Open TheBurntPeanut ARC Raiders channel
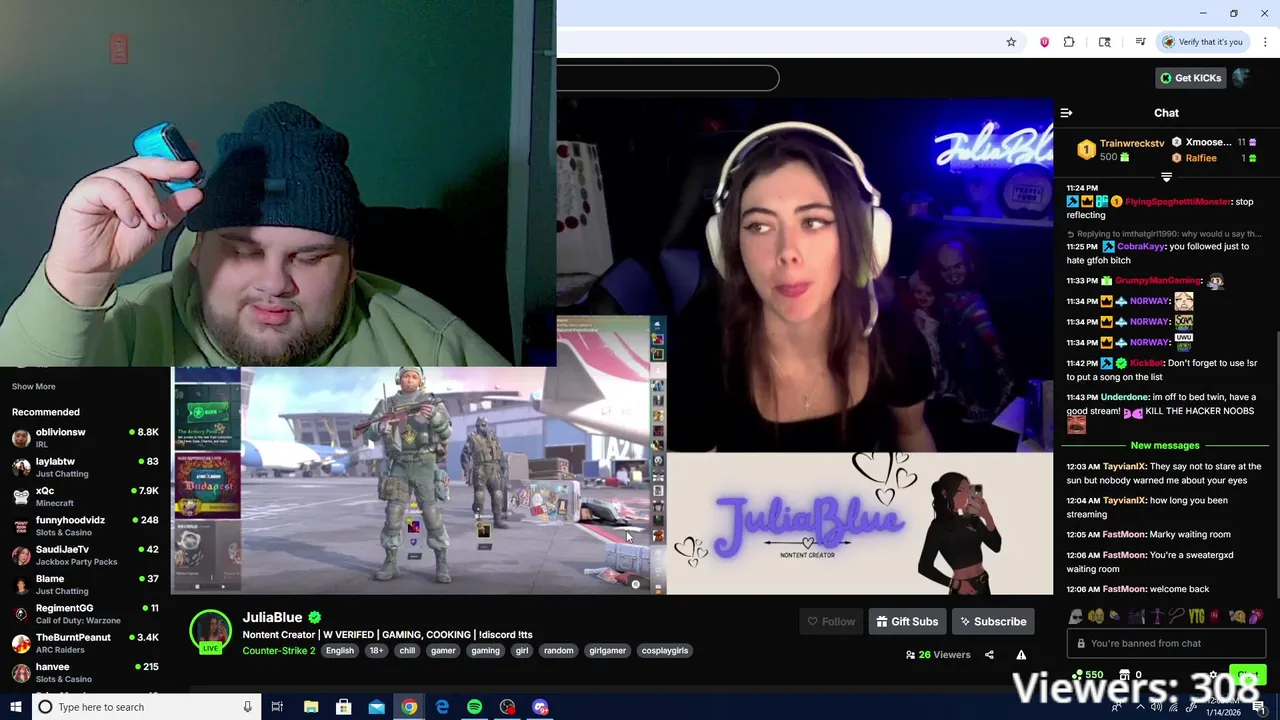Viewport: 1280px width, 720px height. pyautogui.click(x=85, y=643)
